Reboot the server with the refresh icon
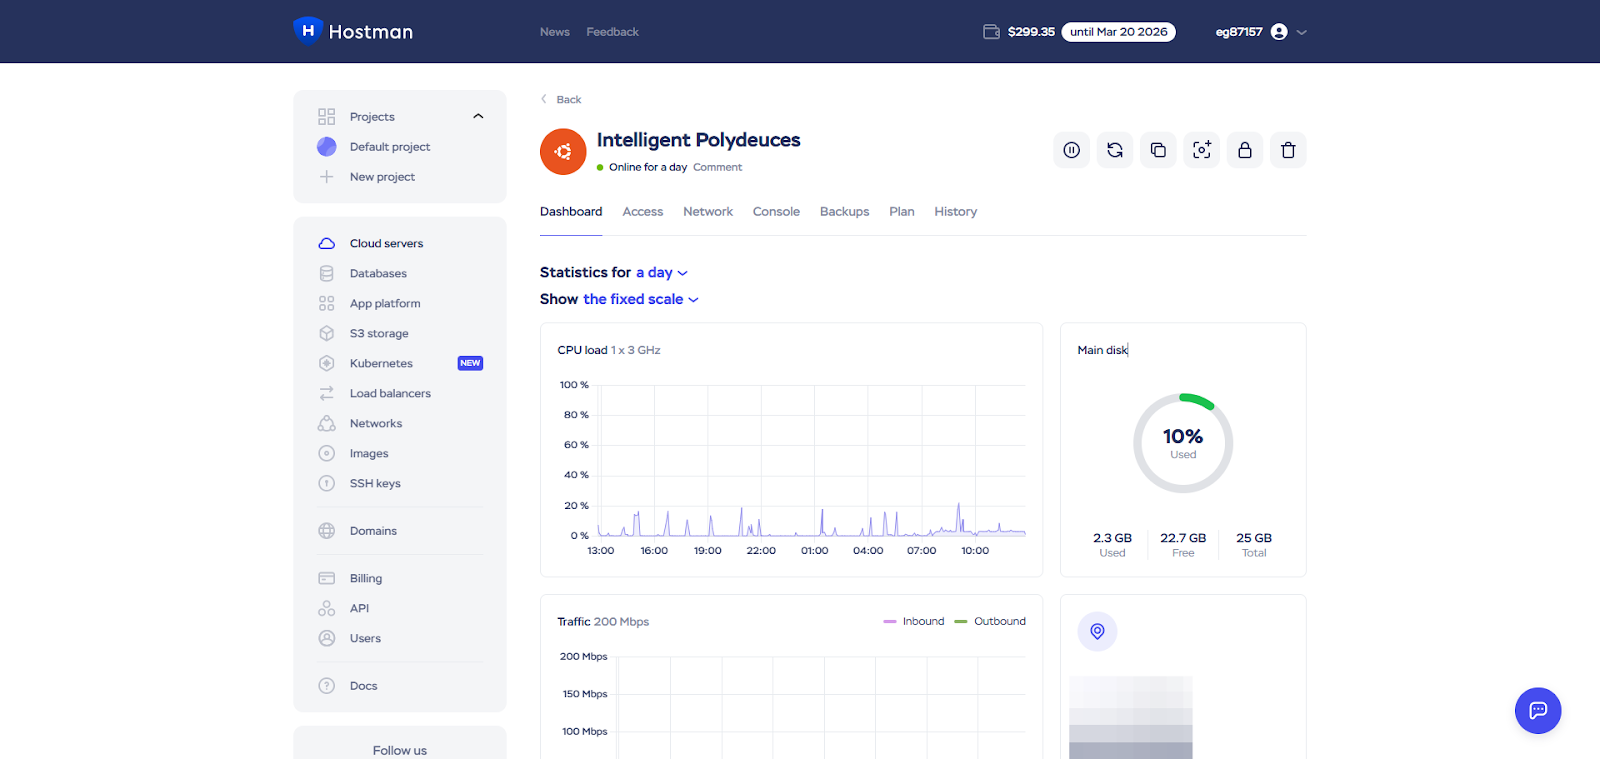The height and width of the screenshot is (759, 1600). pyautogui.click(x=1115, y=150)
